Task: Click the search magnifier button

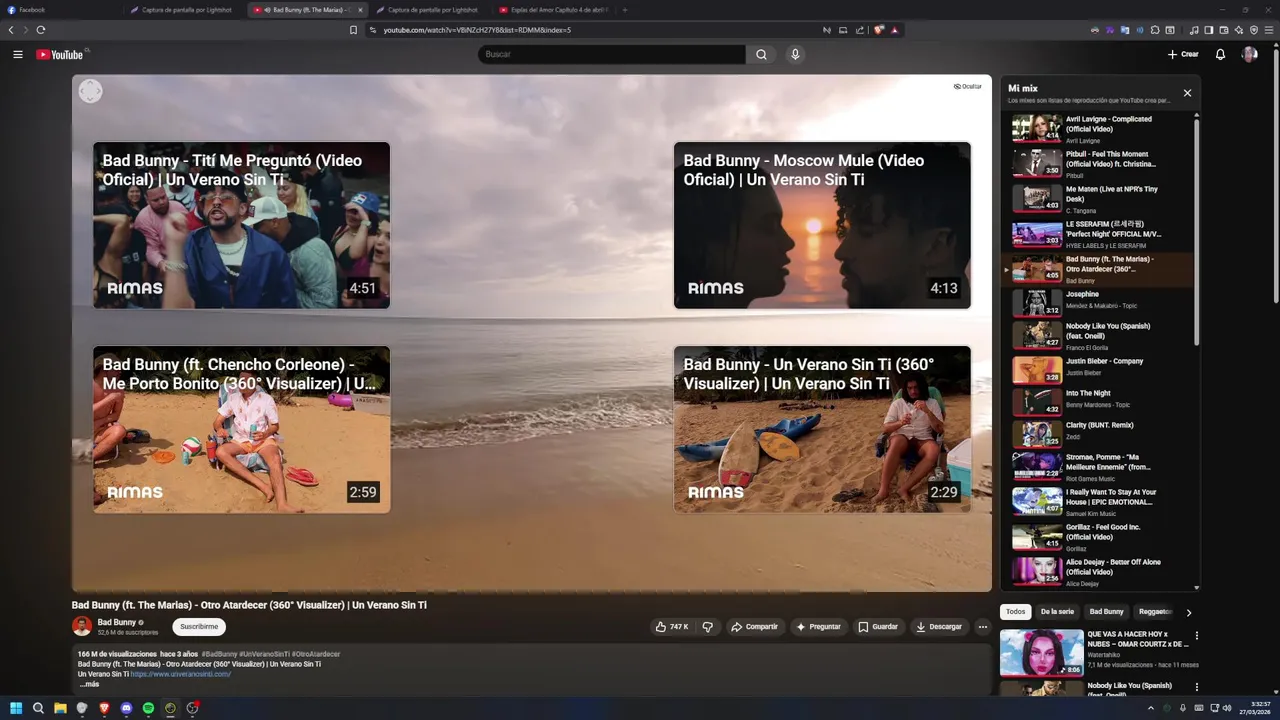Action: (x=761, y=54)
